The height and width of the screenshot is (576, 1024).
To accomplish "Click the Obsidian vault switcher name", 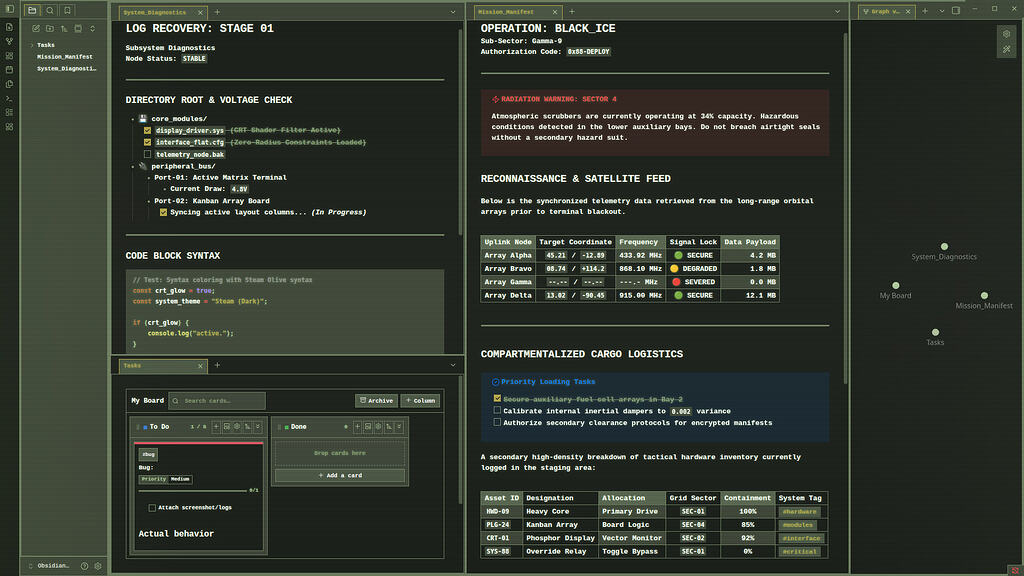I will tap(53, 566).
